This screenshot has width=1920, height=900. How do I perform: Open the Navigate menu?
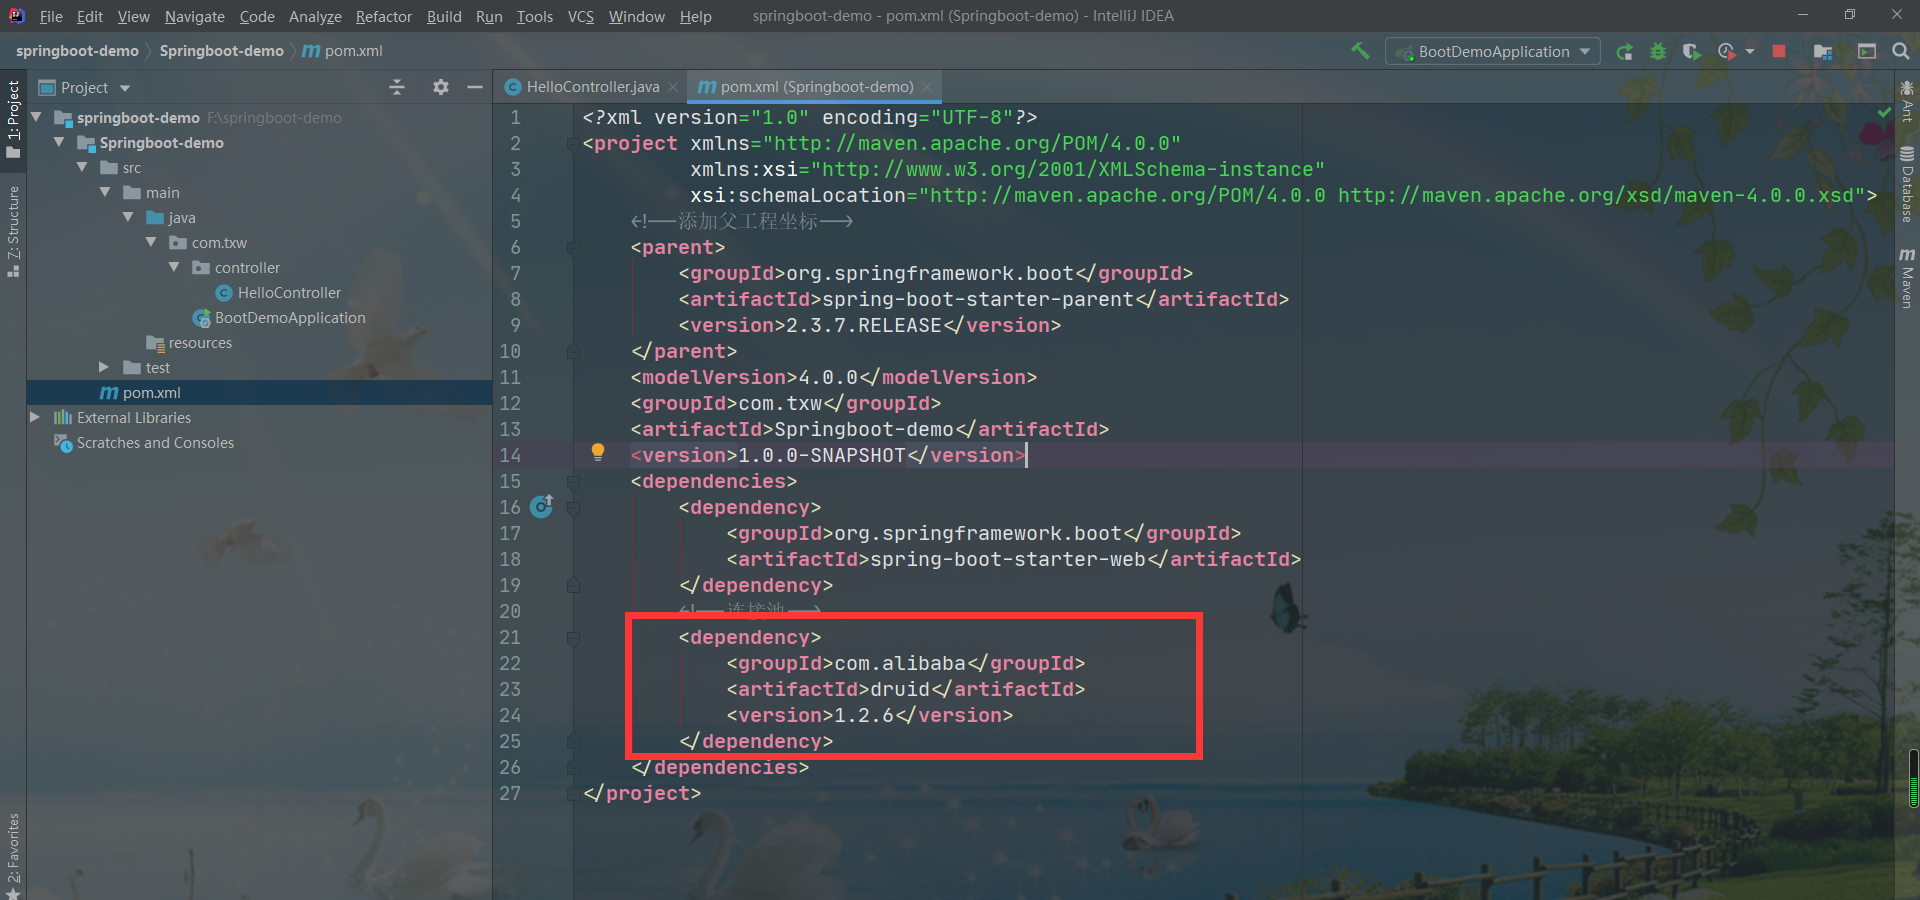click(195, 16)
